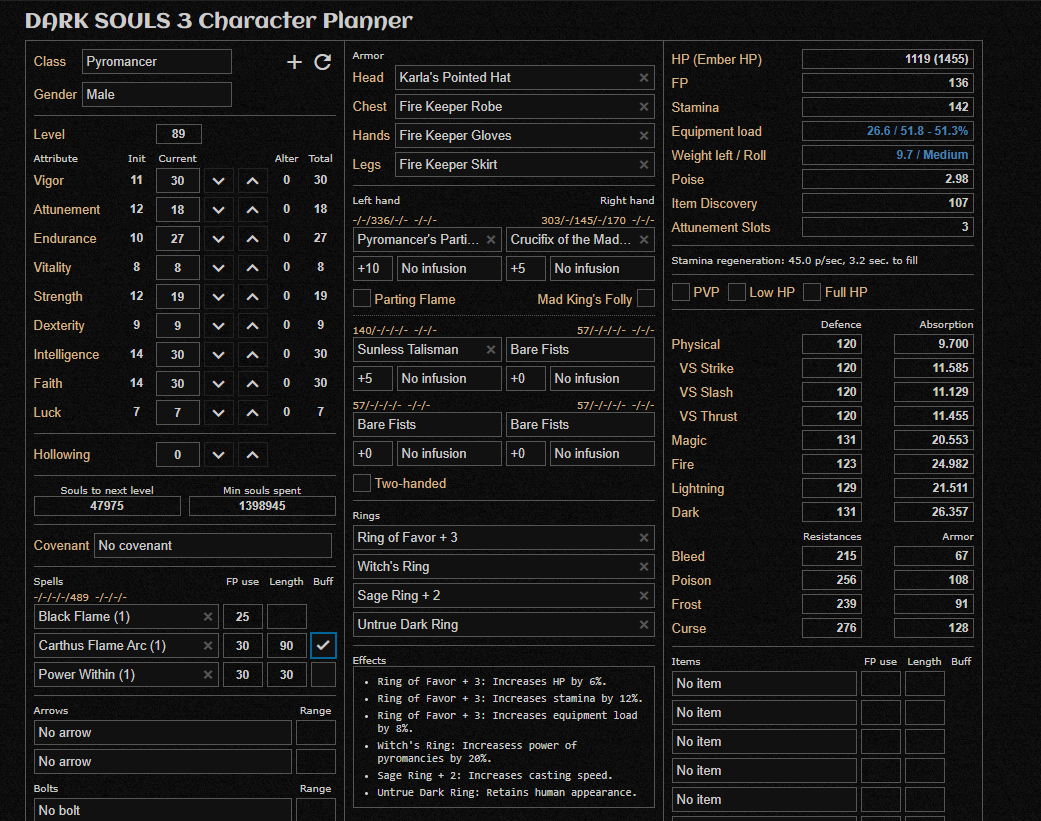Decrease Vigor with the down chevron
The width and height of the screenshot is (1041, 821).
coord(218,181)
